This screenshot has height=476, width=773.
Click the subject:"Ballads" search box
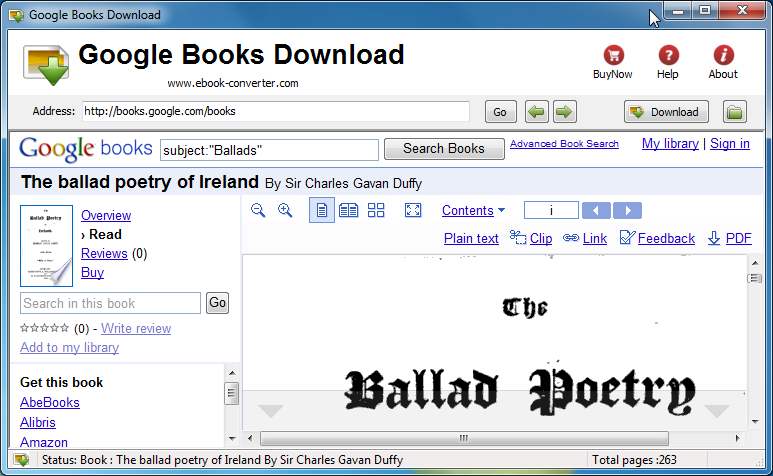pos(269,150)
